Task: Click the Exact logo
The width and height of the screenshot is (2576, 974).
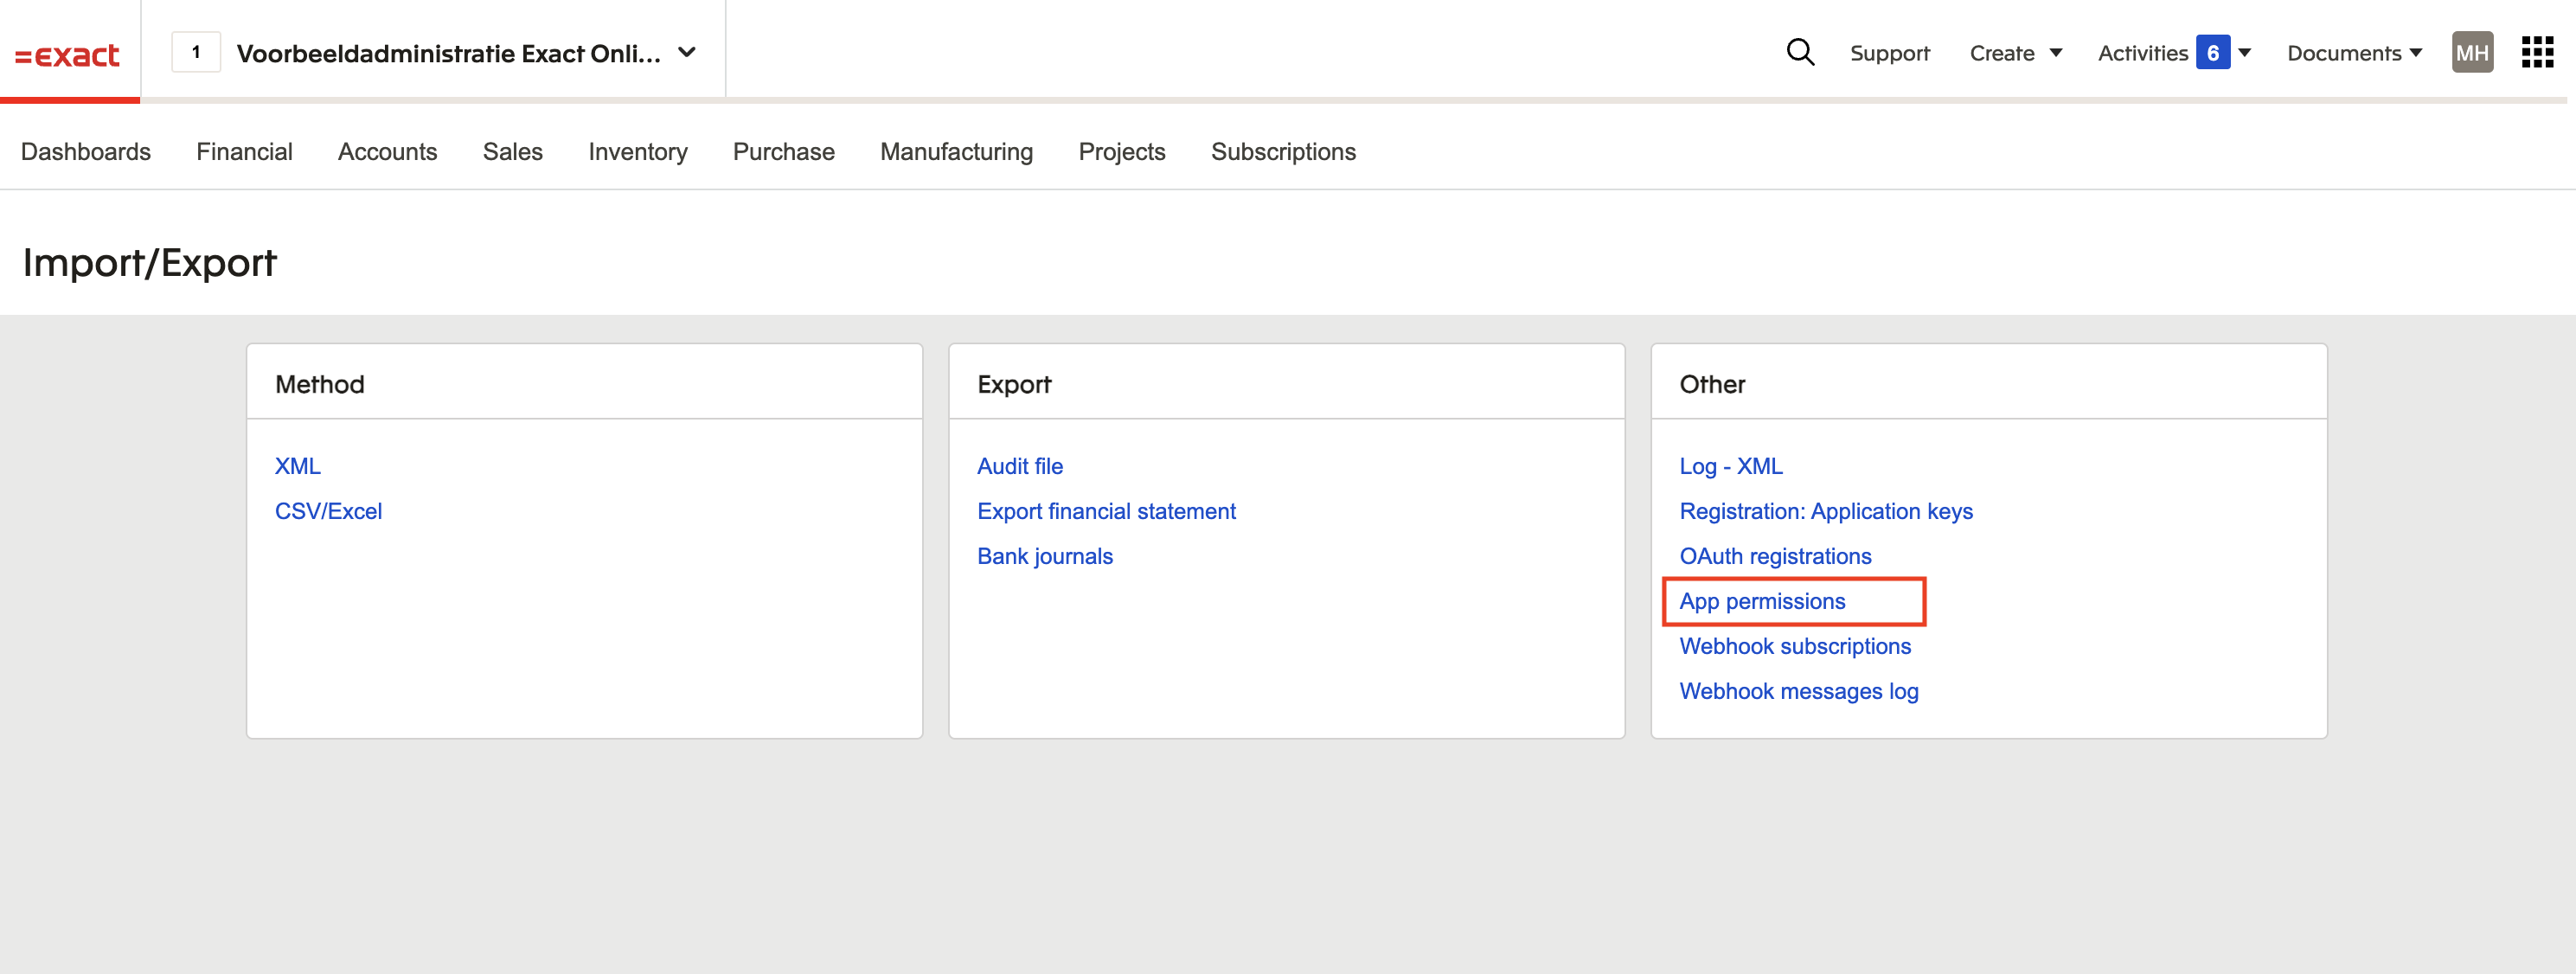Action: [x=68, y=55]
